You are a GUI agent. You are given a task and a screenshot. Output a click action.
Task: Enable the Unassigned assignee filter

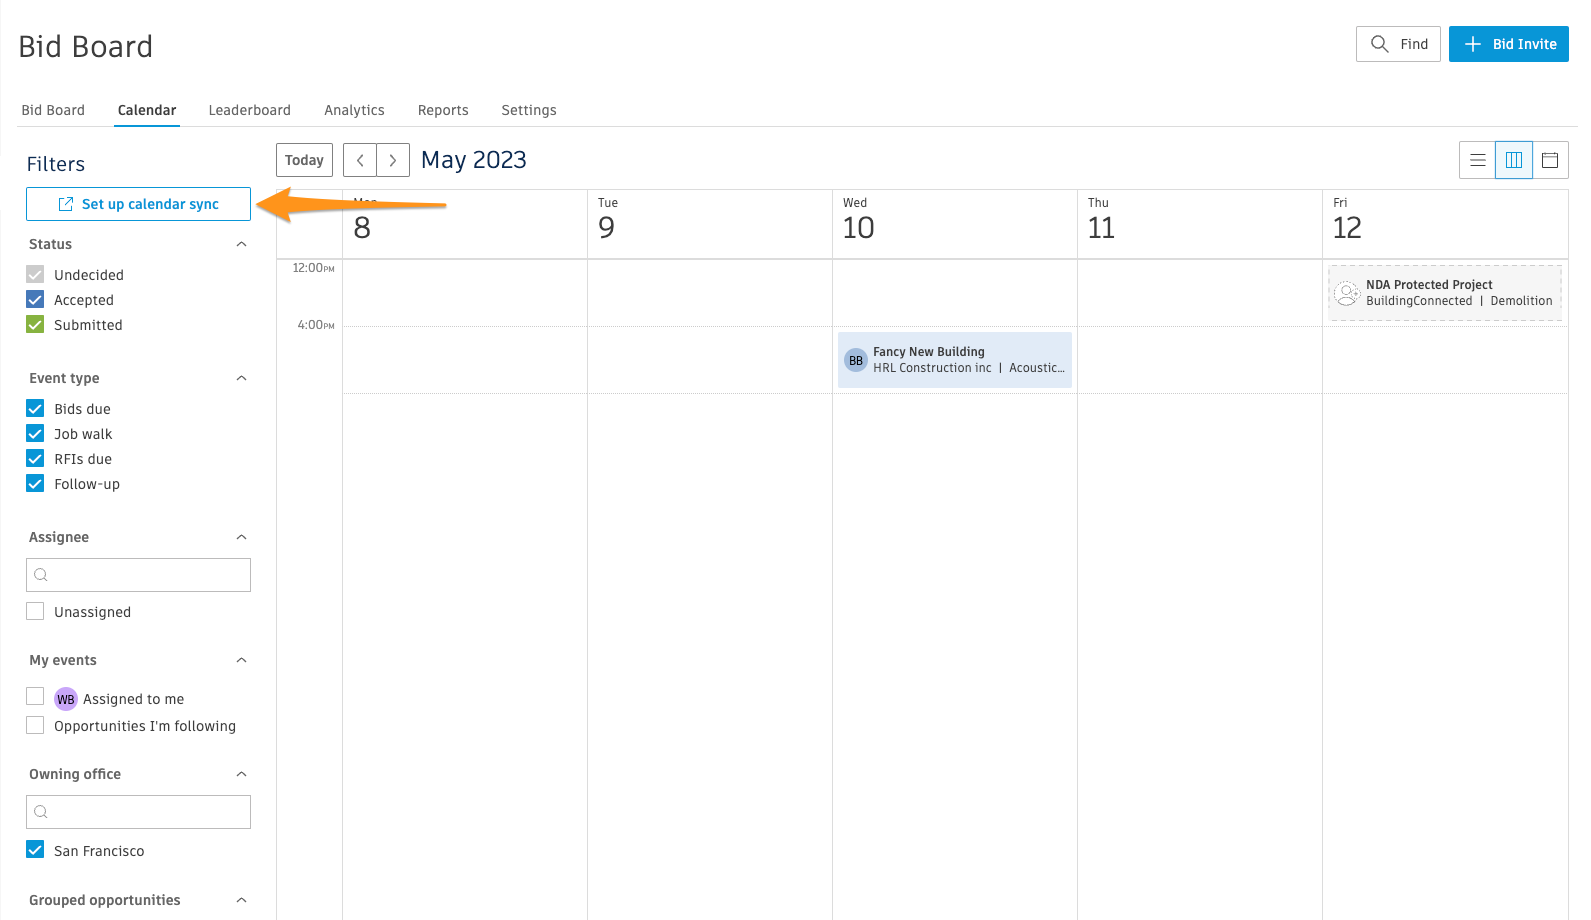point(36,612)
